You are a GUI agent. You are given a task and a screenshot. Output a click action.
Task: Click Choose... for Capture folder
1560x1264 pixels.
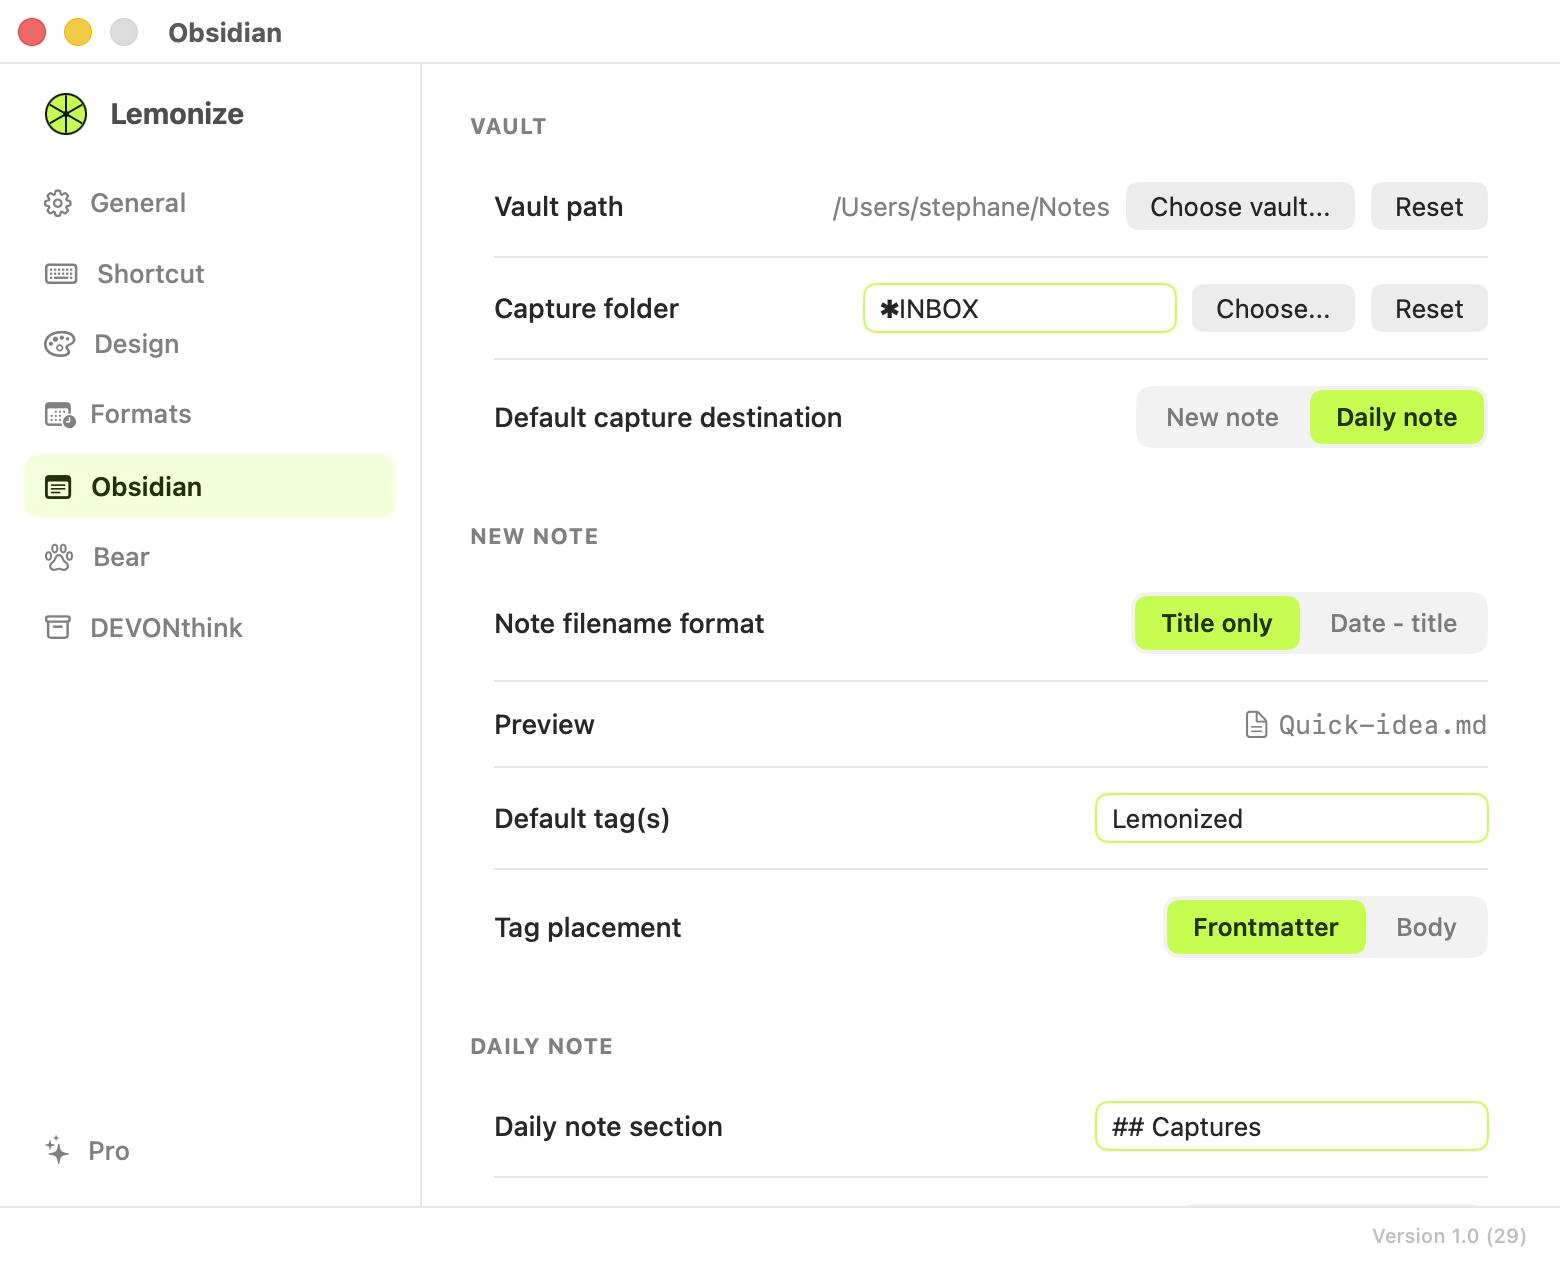pyautogui.click(x=1273, y=308)
